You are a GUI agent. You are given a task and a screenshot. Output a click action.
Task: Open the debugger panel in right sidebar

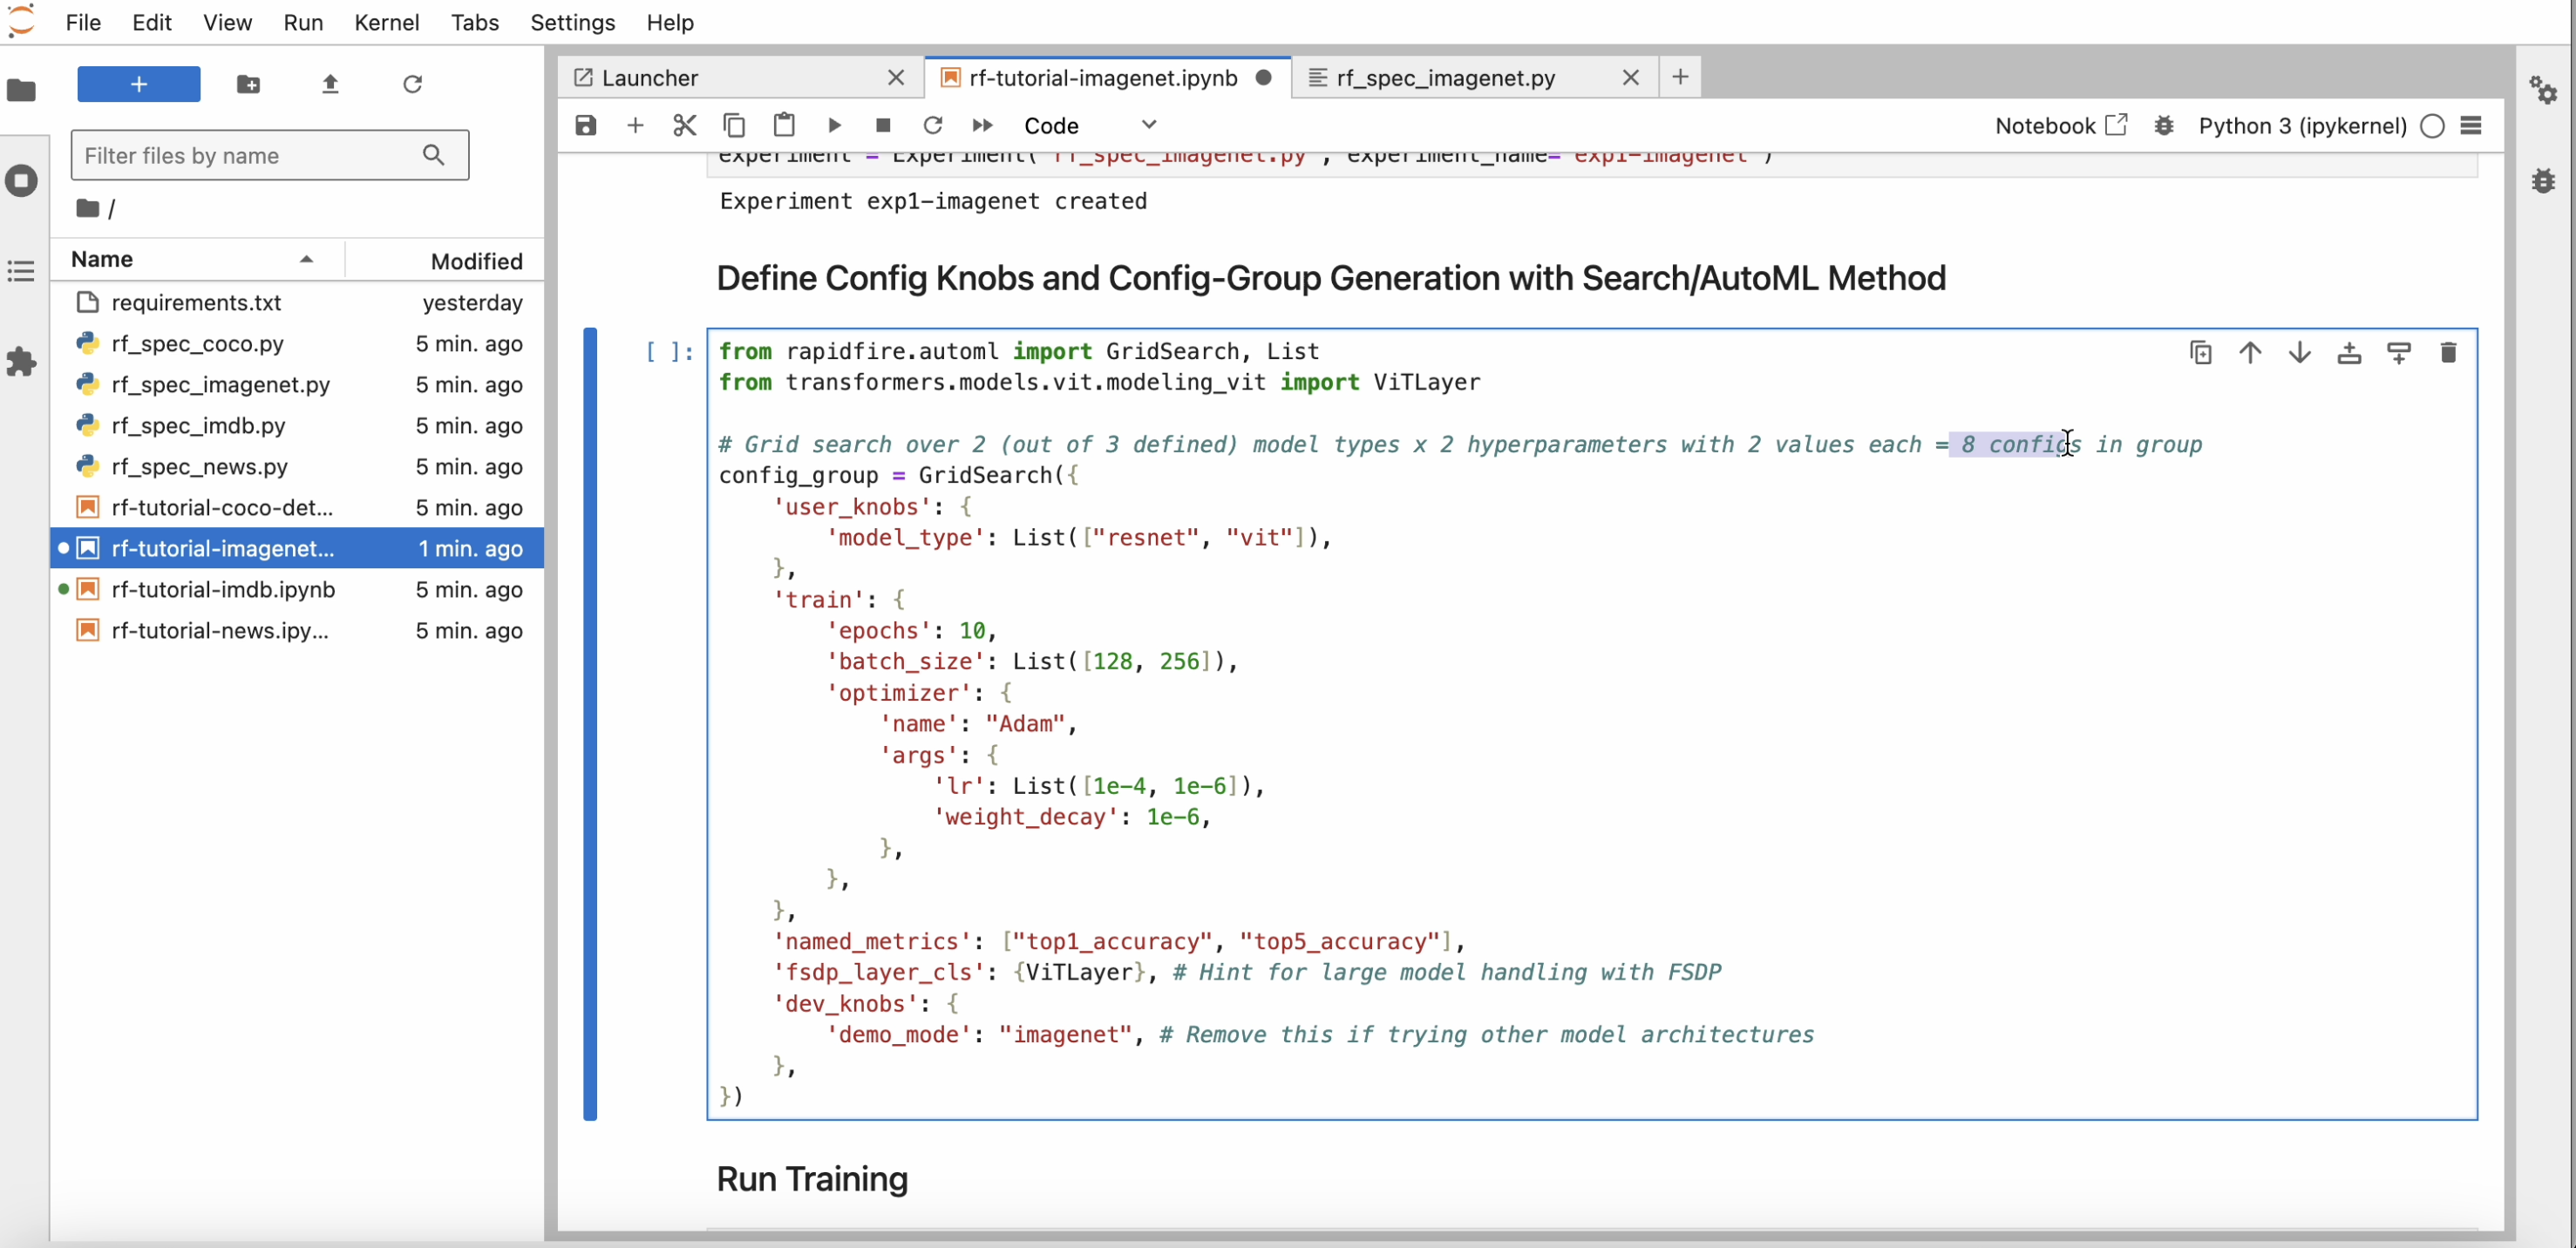click(x=2543, y=181)
